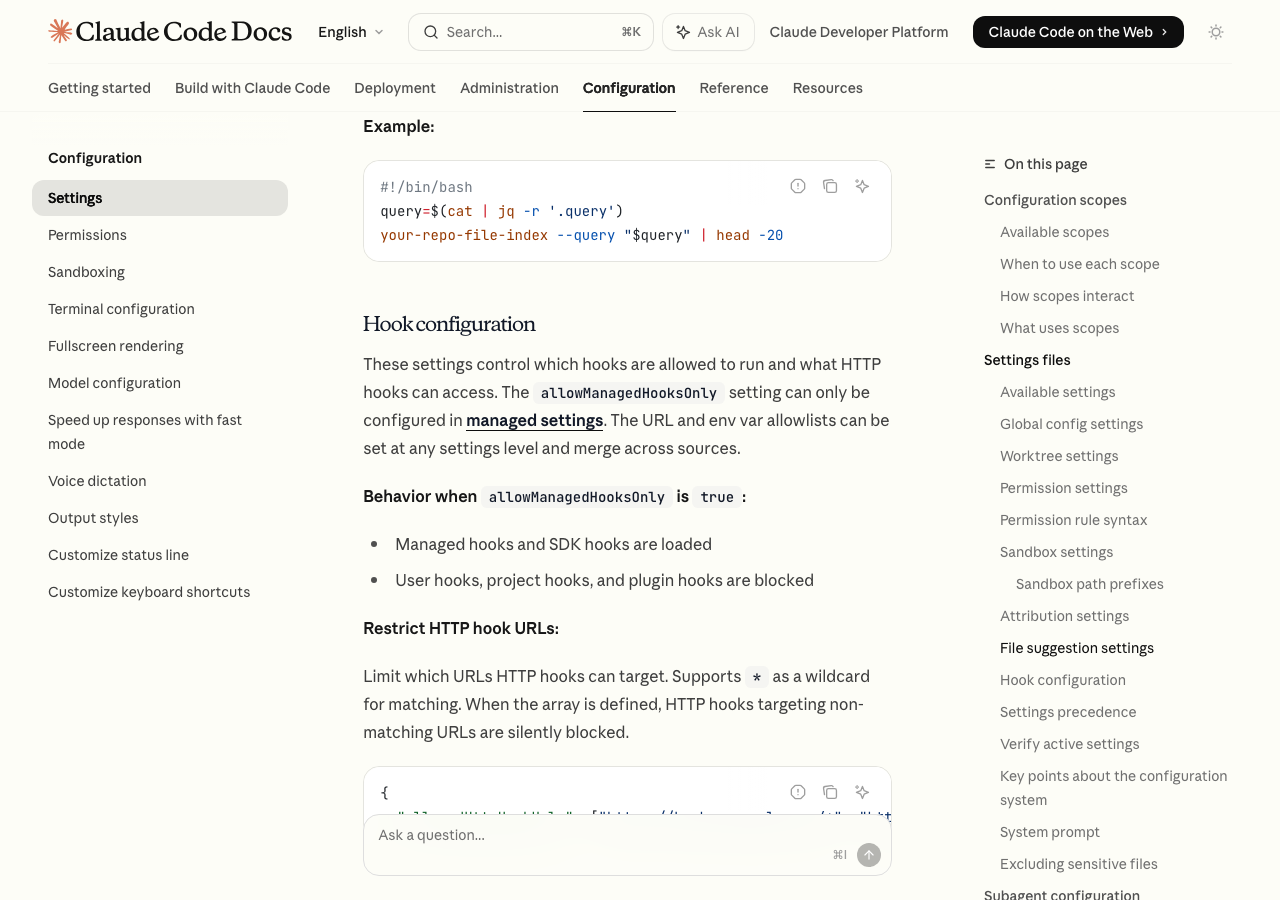Follow the managed settings link
This screenshot has height=900, width=1280.
(534, 420)
